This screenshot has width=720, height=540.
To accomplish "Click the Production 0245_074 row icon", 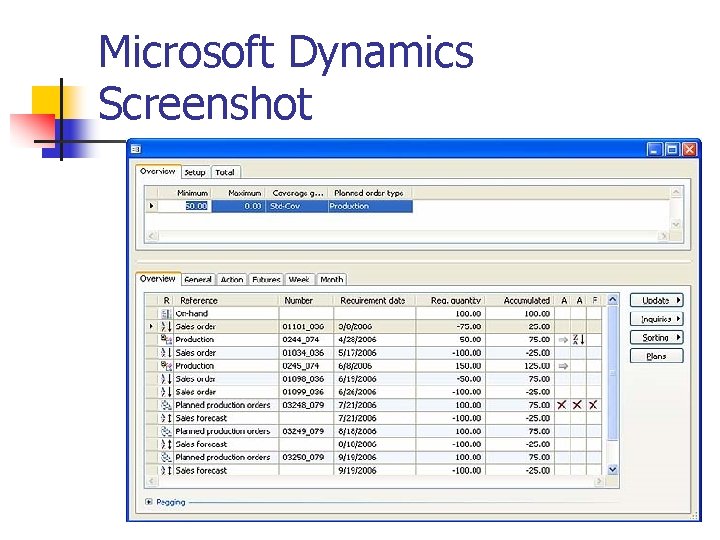I will (166, 366).
